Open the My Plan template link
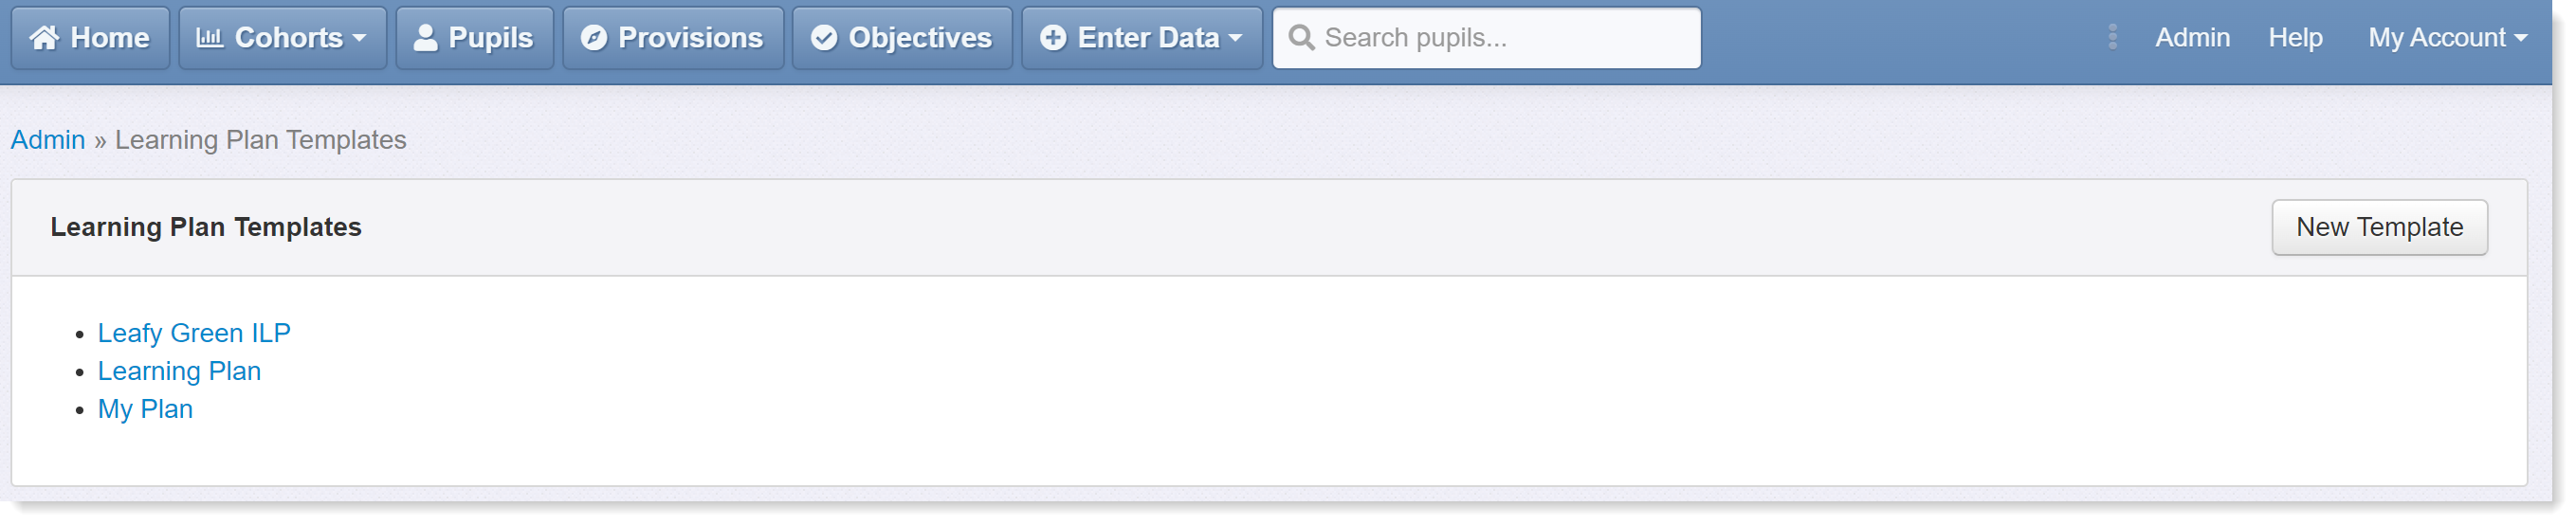Image resolution: width=2576 pixels, height=525 pixels. pos(145,409)
